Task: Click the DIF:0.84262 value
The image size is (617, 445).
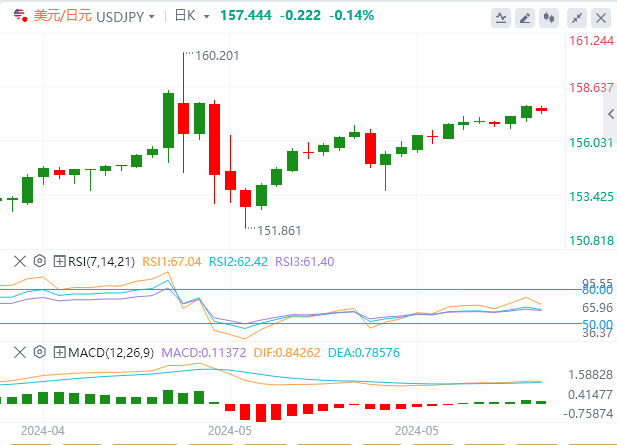Action: coord(287,353)
